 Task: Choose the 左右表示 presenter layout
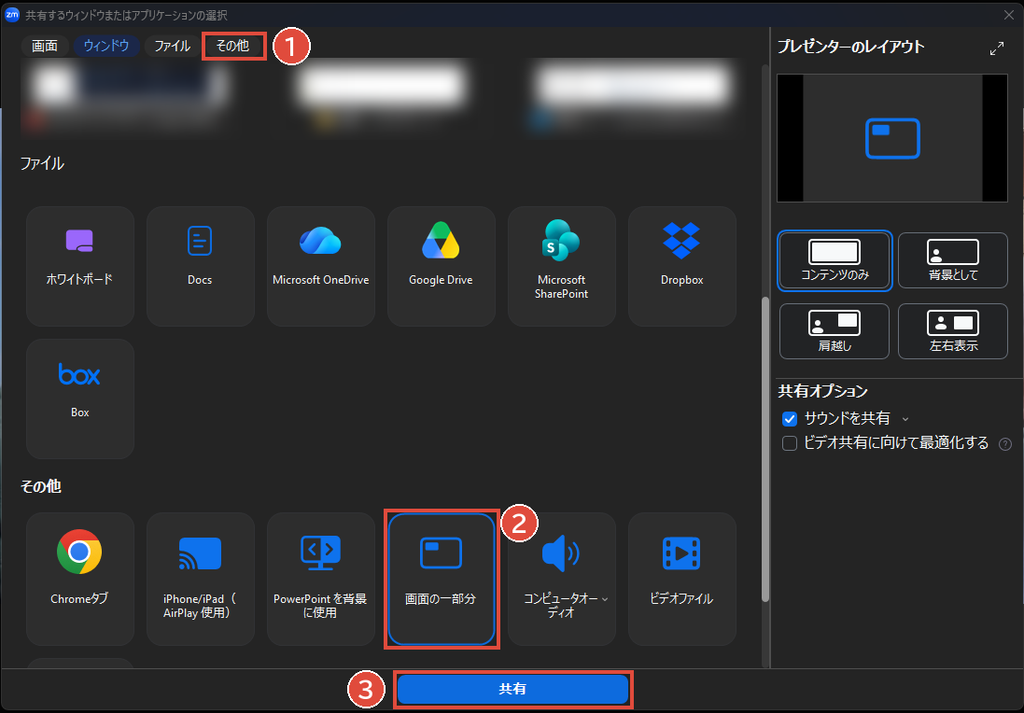[x=953, y=331]
